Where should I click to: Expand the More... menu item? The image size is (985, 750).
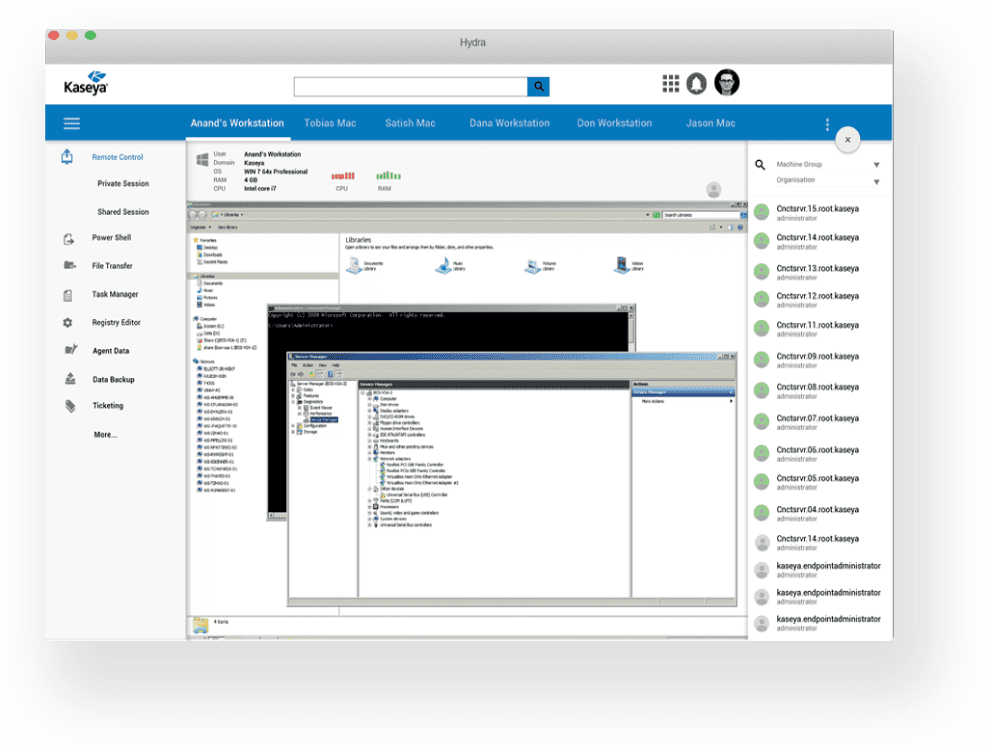[x=106, y=435]
